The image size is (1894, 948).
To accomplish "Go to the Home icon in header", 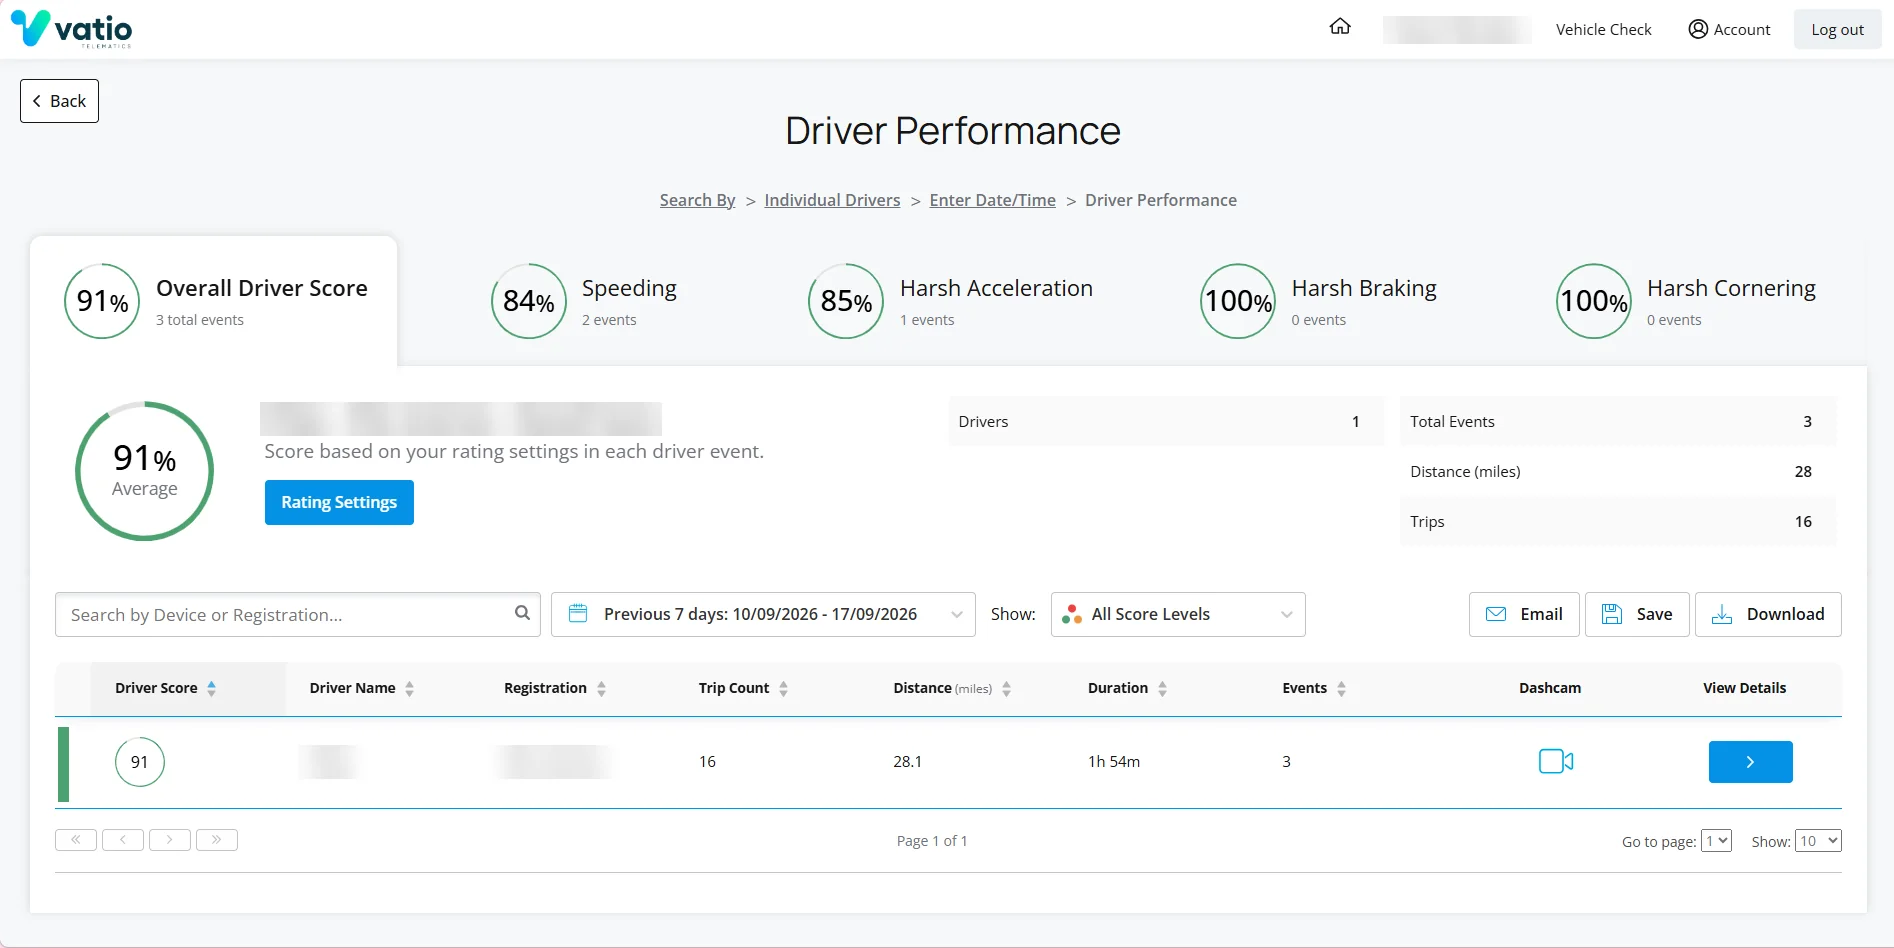I will pyautogui.click(x=1340, y=27).
